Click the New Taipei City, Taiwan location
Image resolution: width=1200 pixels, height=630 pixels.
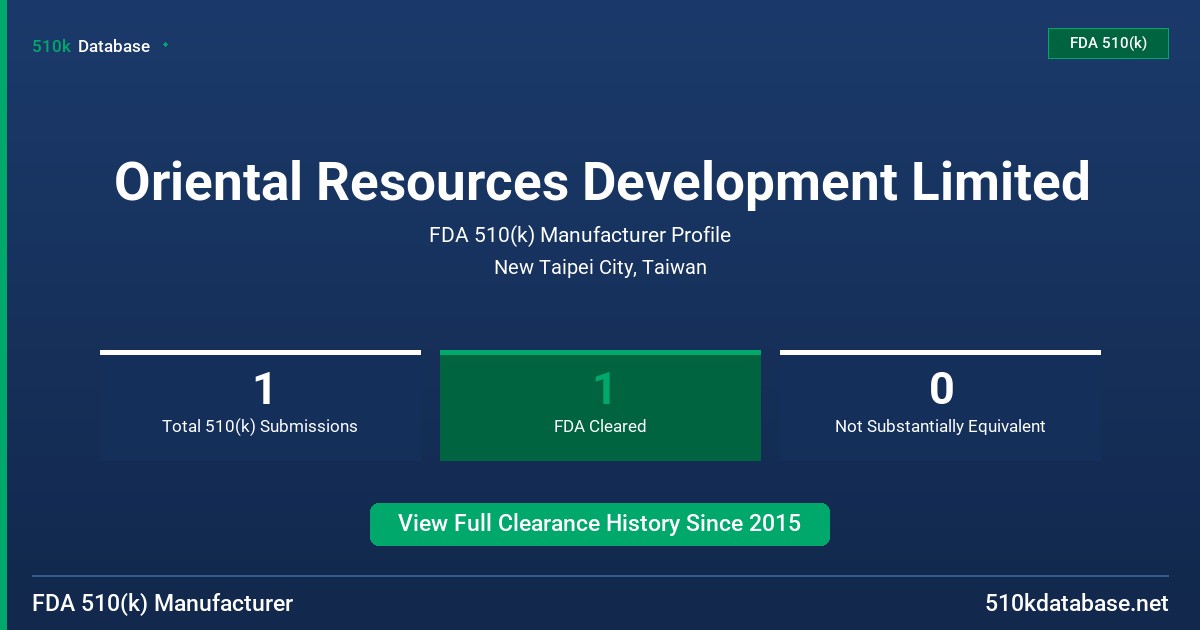coord(600,268)
